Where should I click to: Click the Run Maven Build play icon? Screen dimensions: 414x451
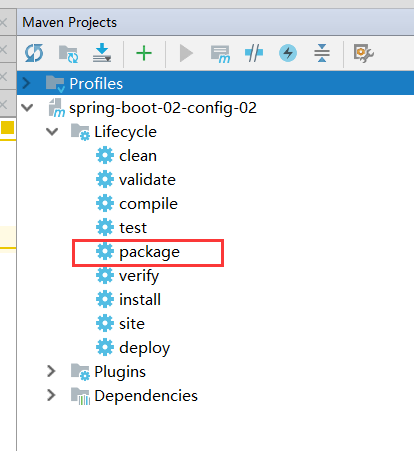point(186,53)
